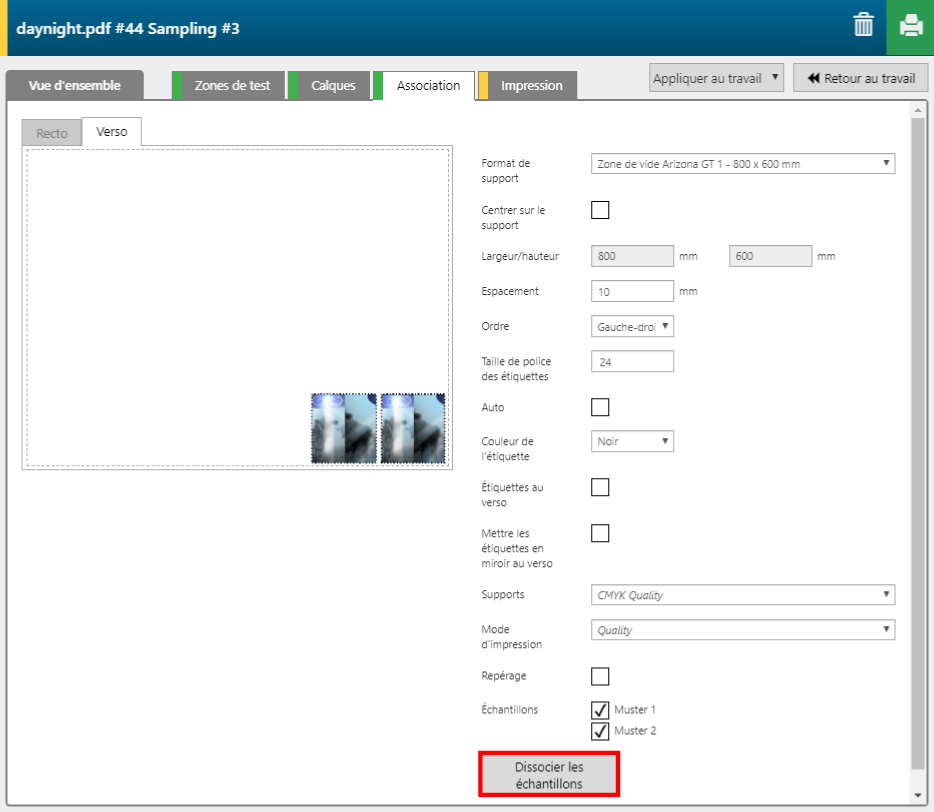934x812 pixels.
Task: Uncheck the Muster 1 sample checkbox
Action: (x=600, y=710)
